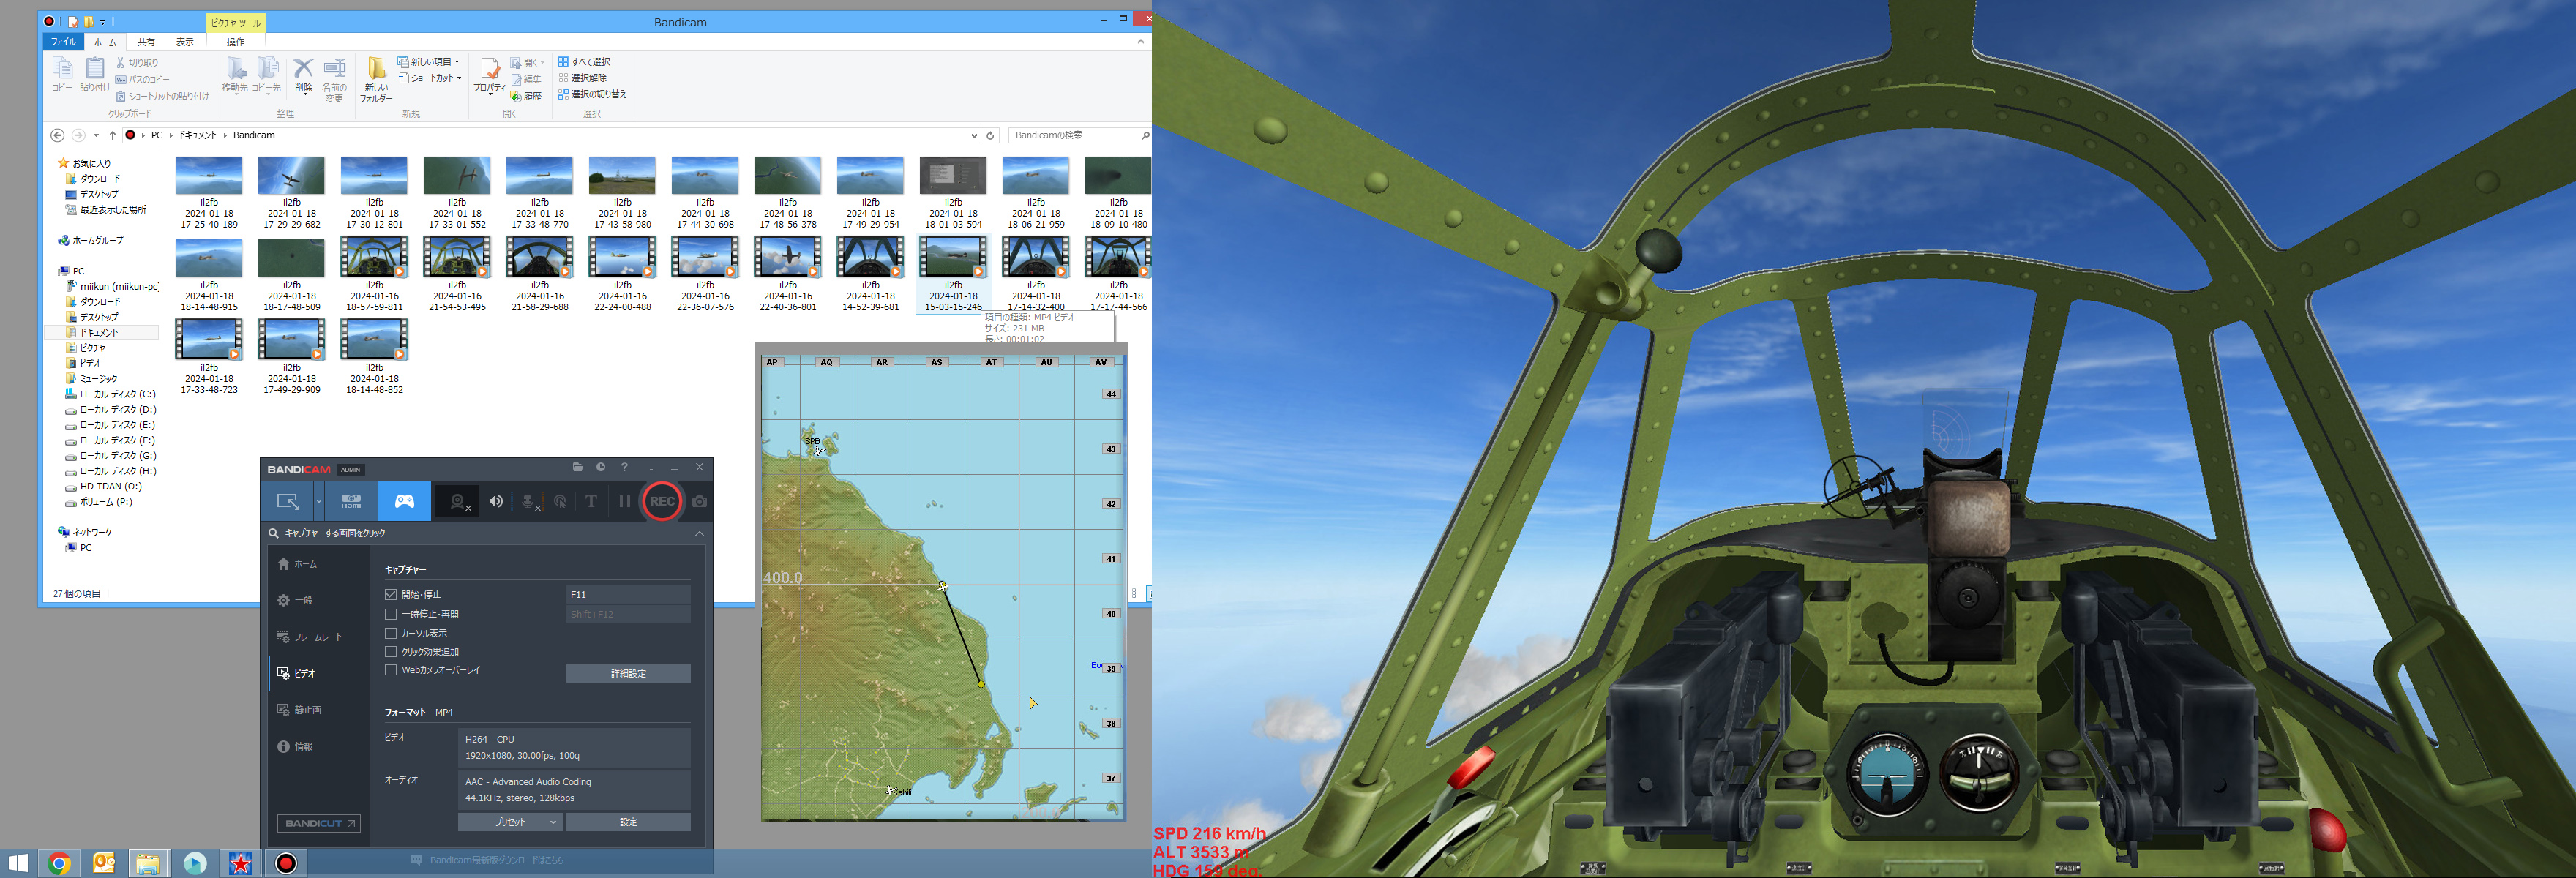Open Chrome from the taskbar
Image resolution: width=2576 pixels, height=878 pixels.
point(59,863)
